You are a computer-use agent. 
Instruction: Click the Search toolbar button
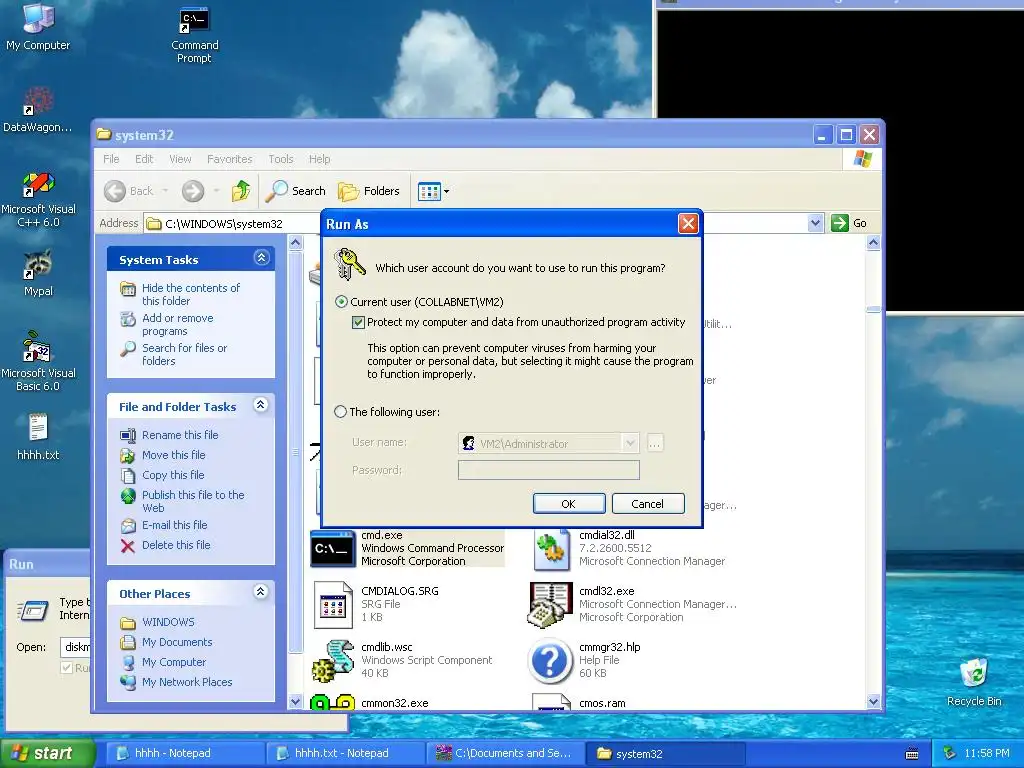[x=296, y=191]
